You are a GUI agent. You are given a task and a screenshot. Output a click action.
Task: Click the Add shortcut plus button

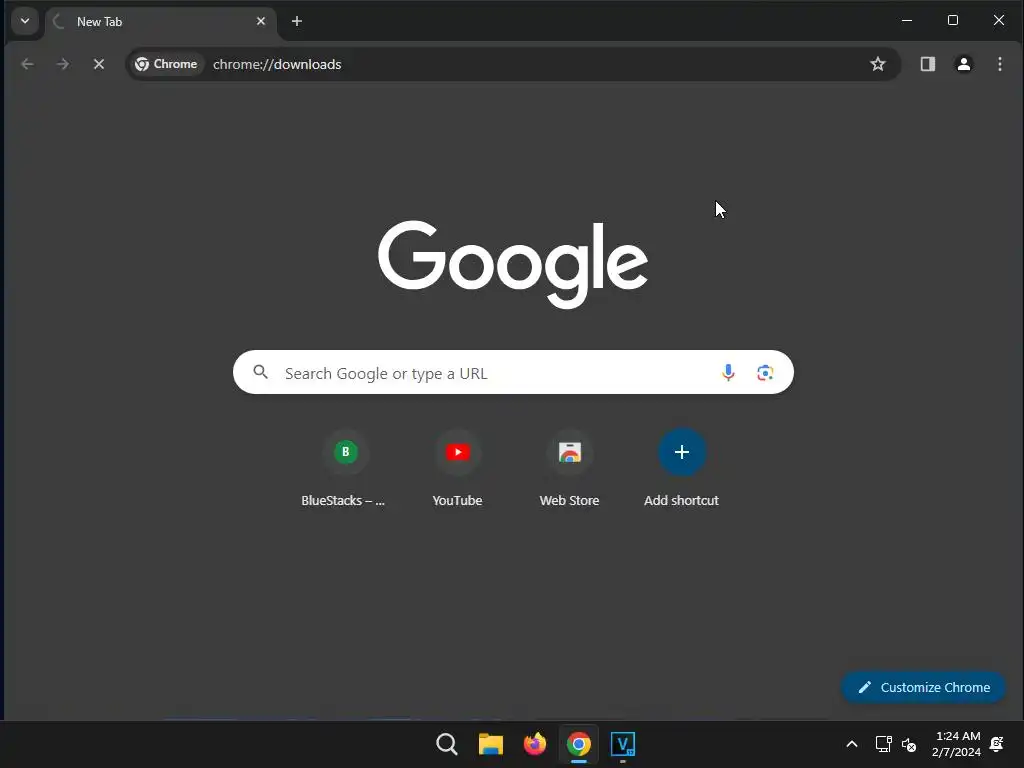click(682, 452)
